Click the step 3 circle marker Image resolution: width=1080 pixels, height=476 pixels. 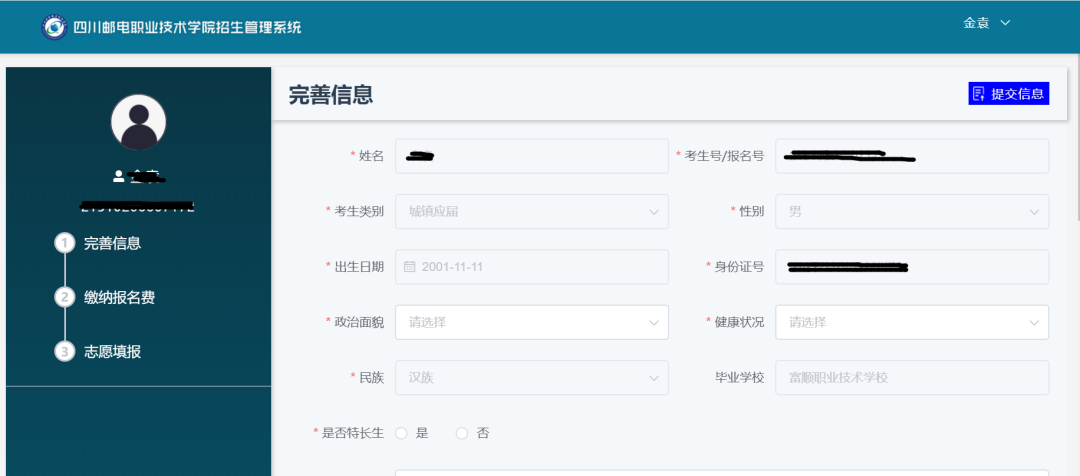pos(65,352)
